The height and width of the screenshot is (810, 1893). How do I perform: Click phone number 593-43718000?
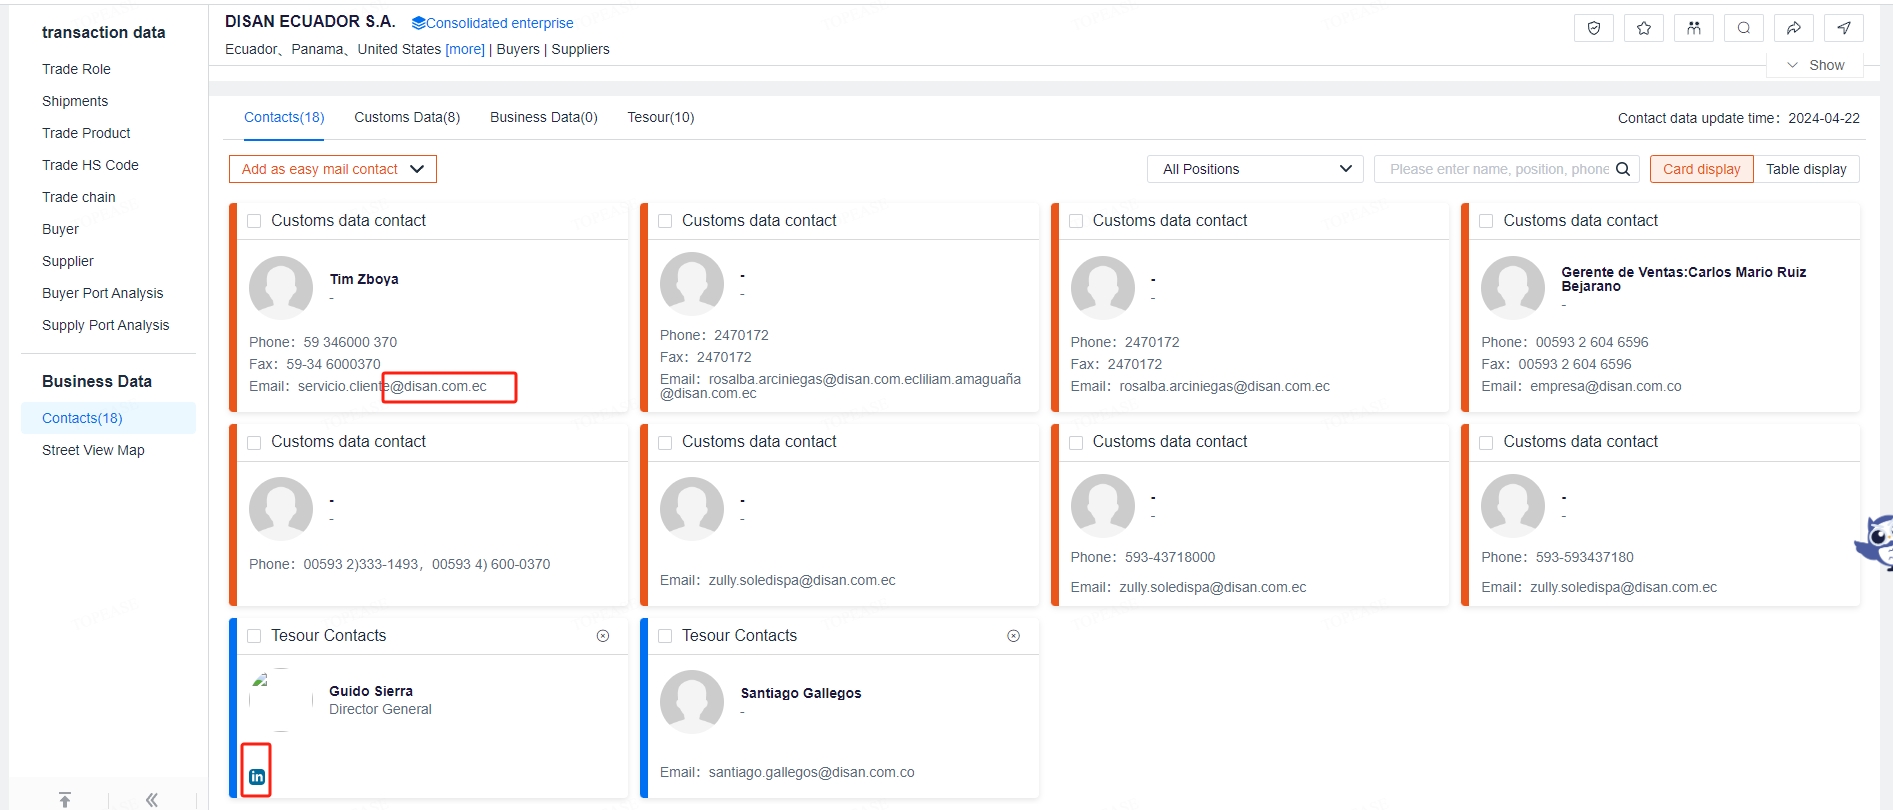point(1170,557)
